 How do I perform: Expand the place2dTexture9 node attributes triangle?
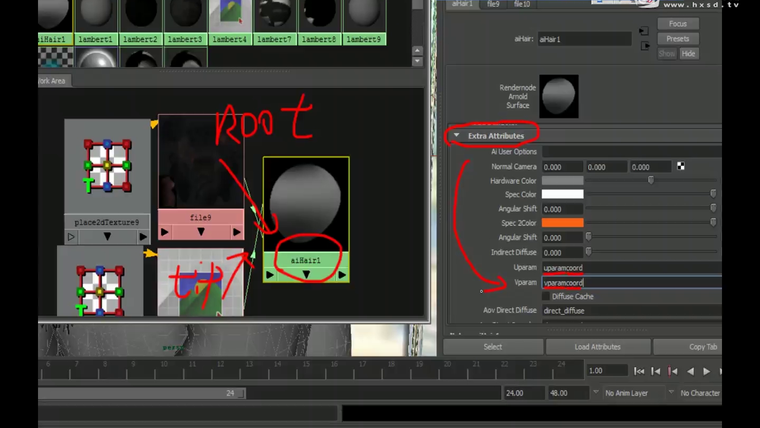point(107,237)
